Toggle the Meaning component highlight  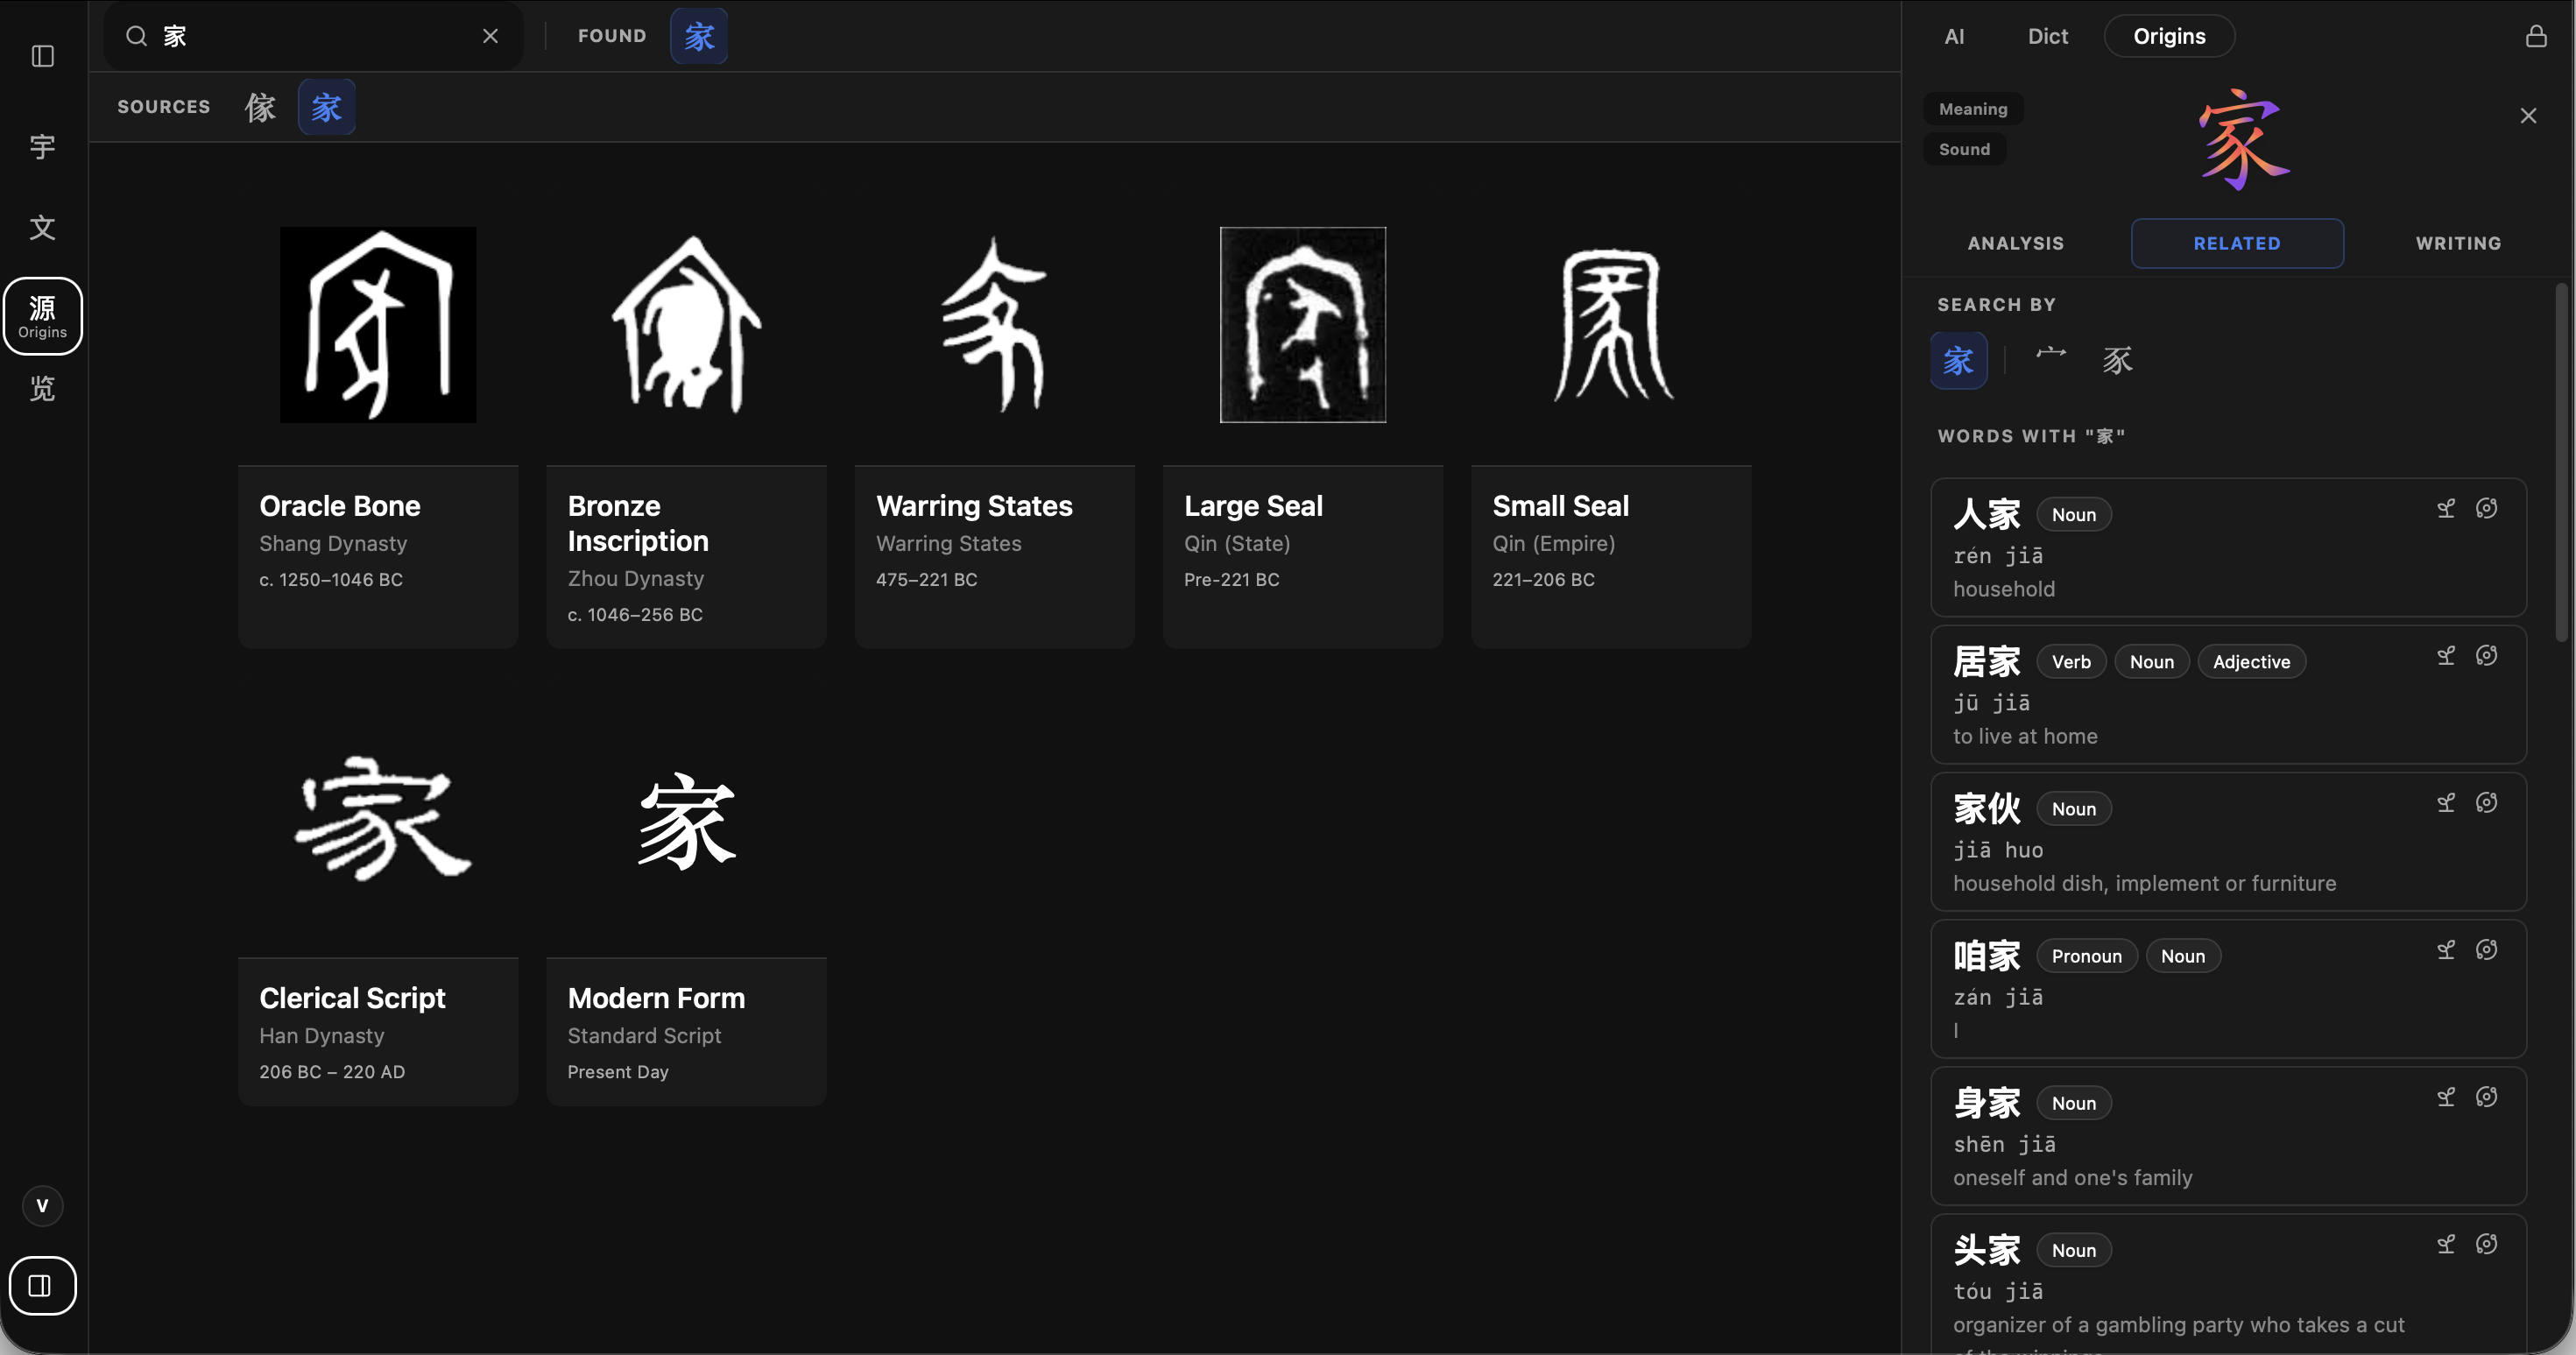tap(1973, 109)
